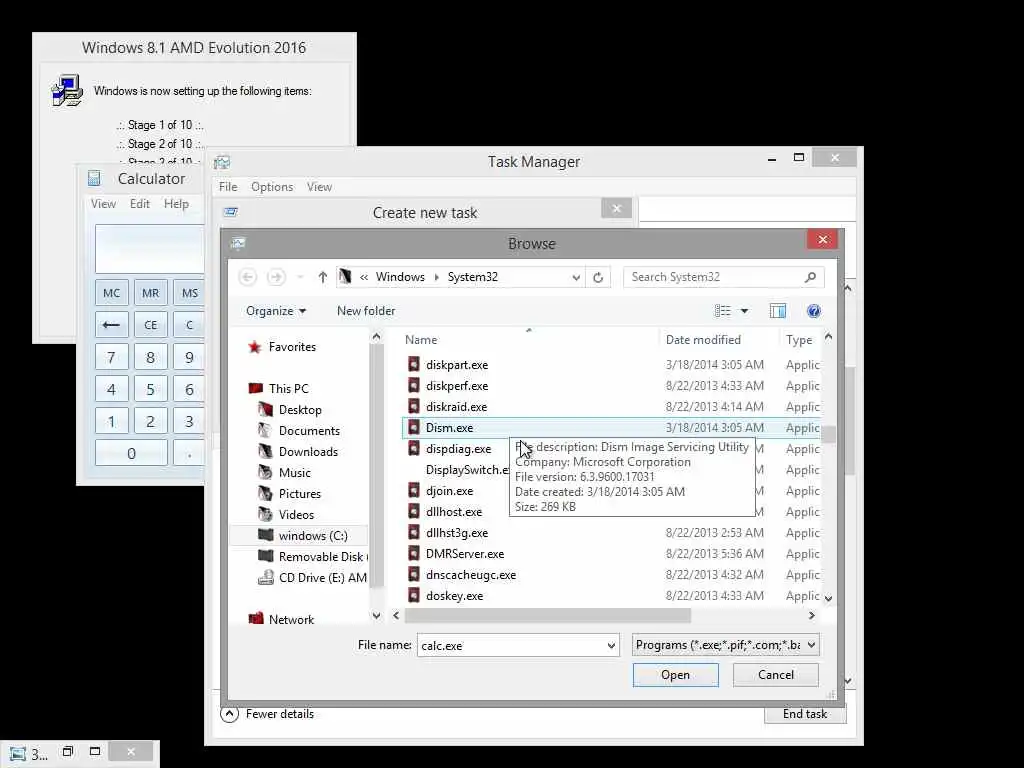Select the Dism.exe file icon
This screenshot has width=1024, height=768.
[x=413, y=428]
